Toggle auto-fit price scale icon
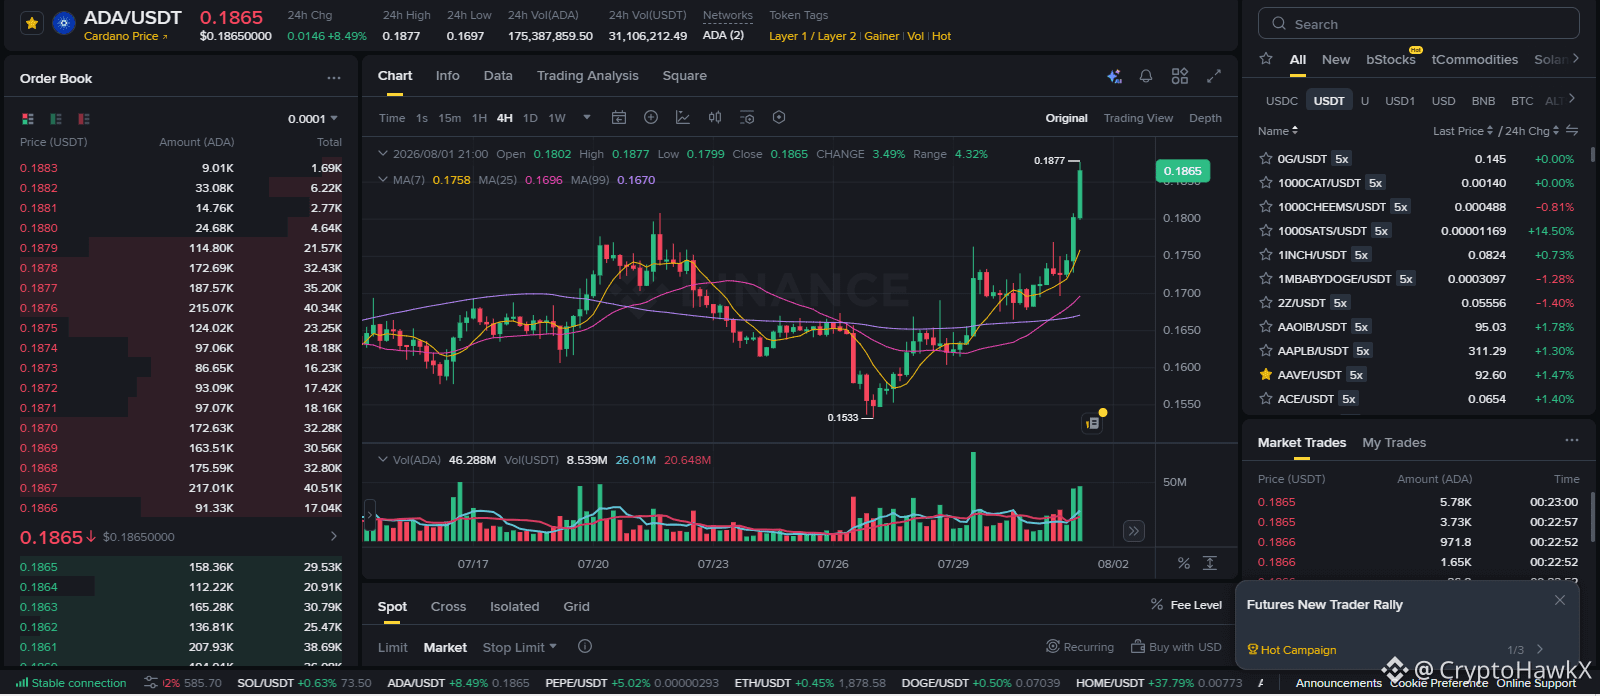The height and width of the screenshot is (696, 1600). coord(1210,563)
